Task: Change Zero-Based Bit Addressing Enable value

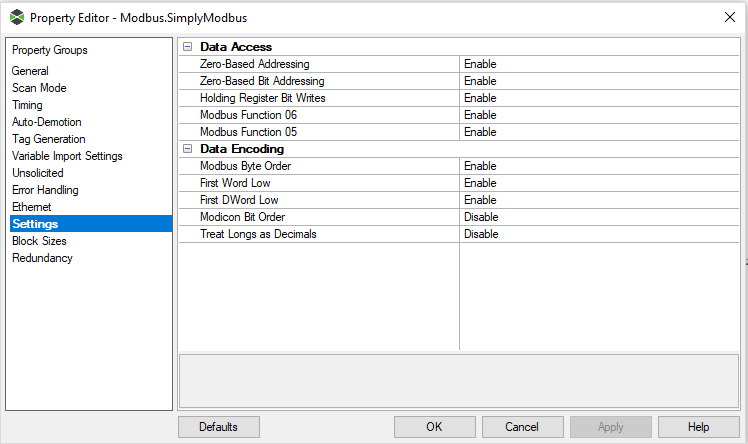Action: tap(599, 81)
